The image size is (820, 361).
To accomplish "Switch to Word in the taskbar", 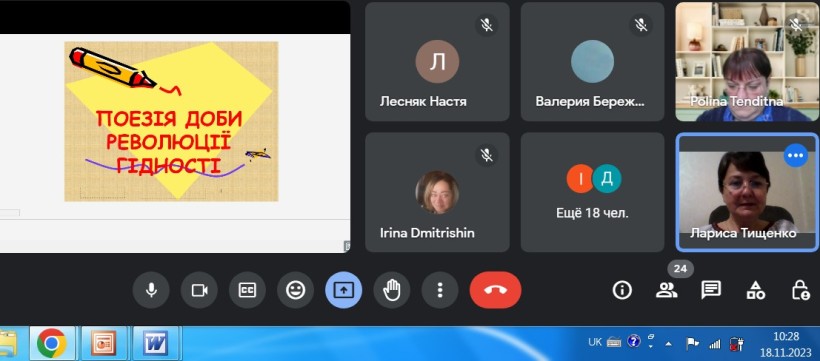I will 156,343.
